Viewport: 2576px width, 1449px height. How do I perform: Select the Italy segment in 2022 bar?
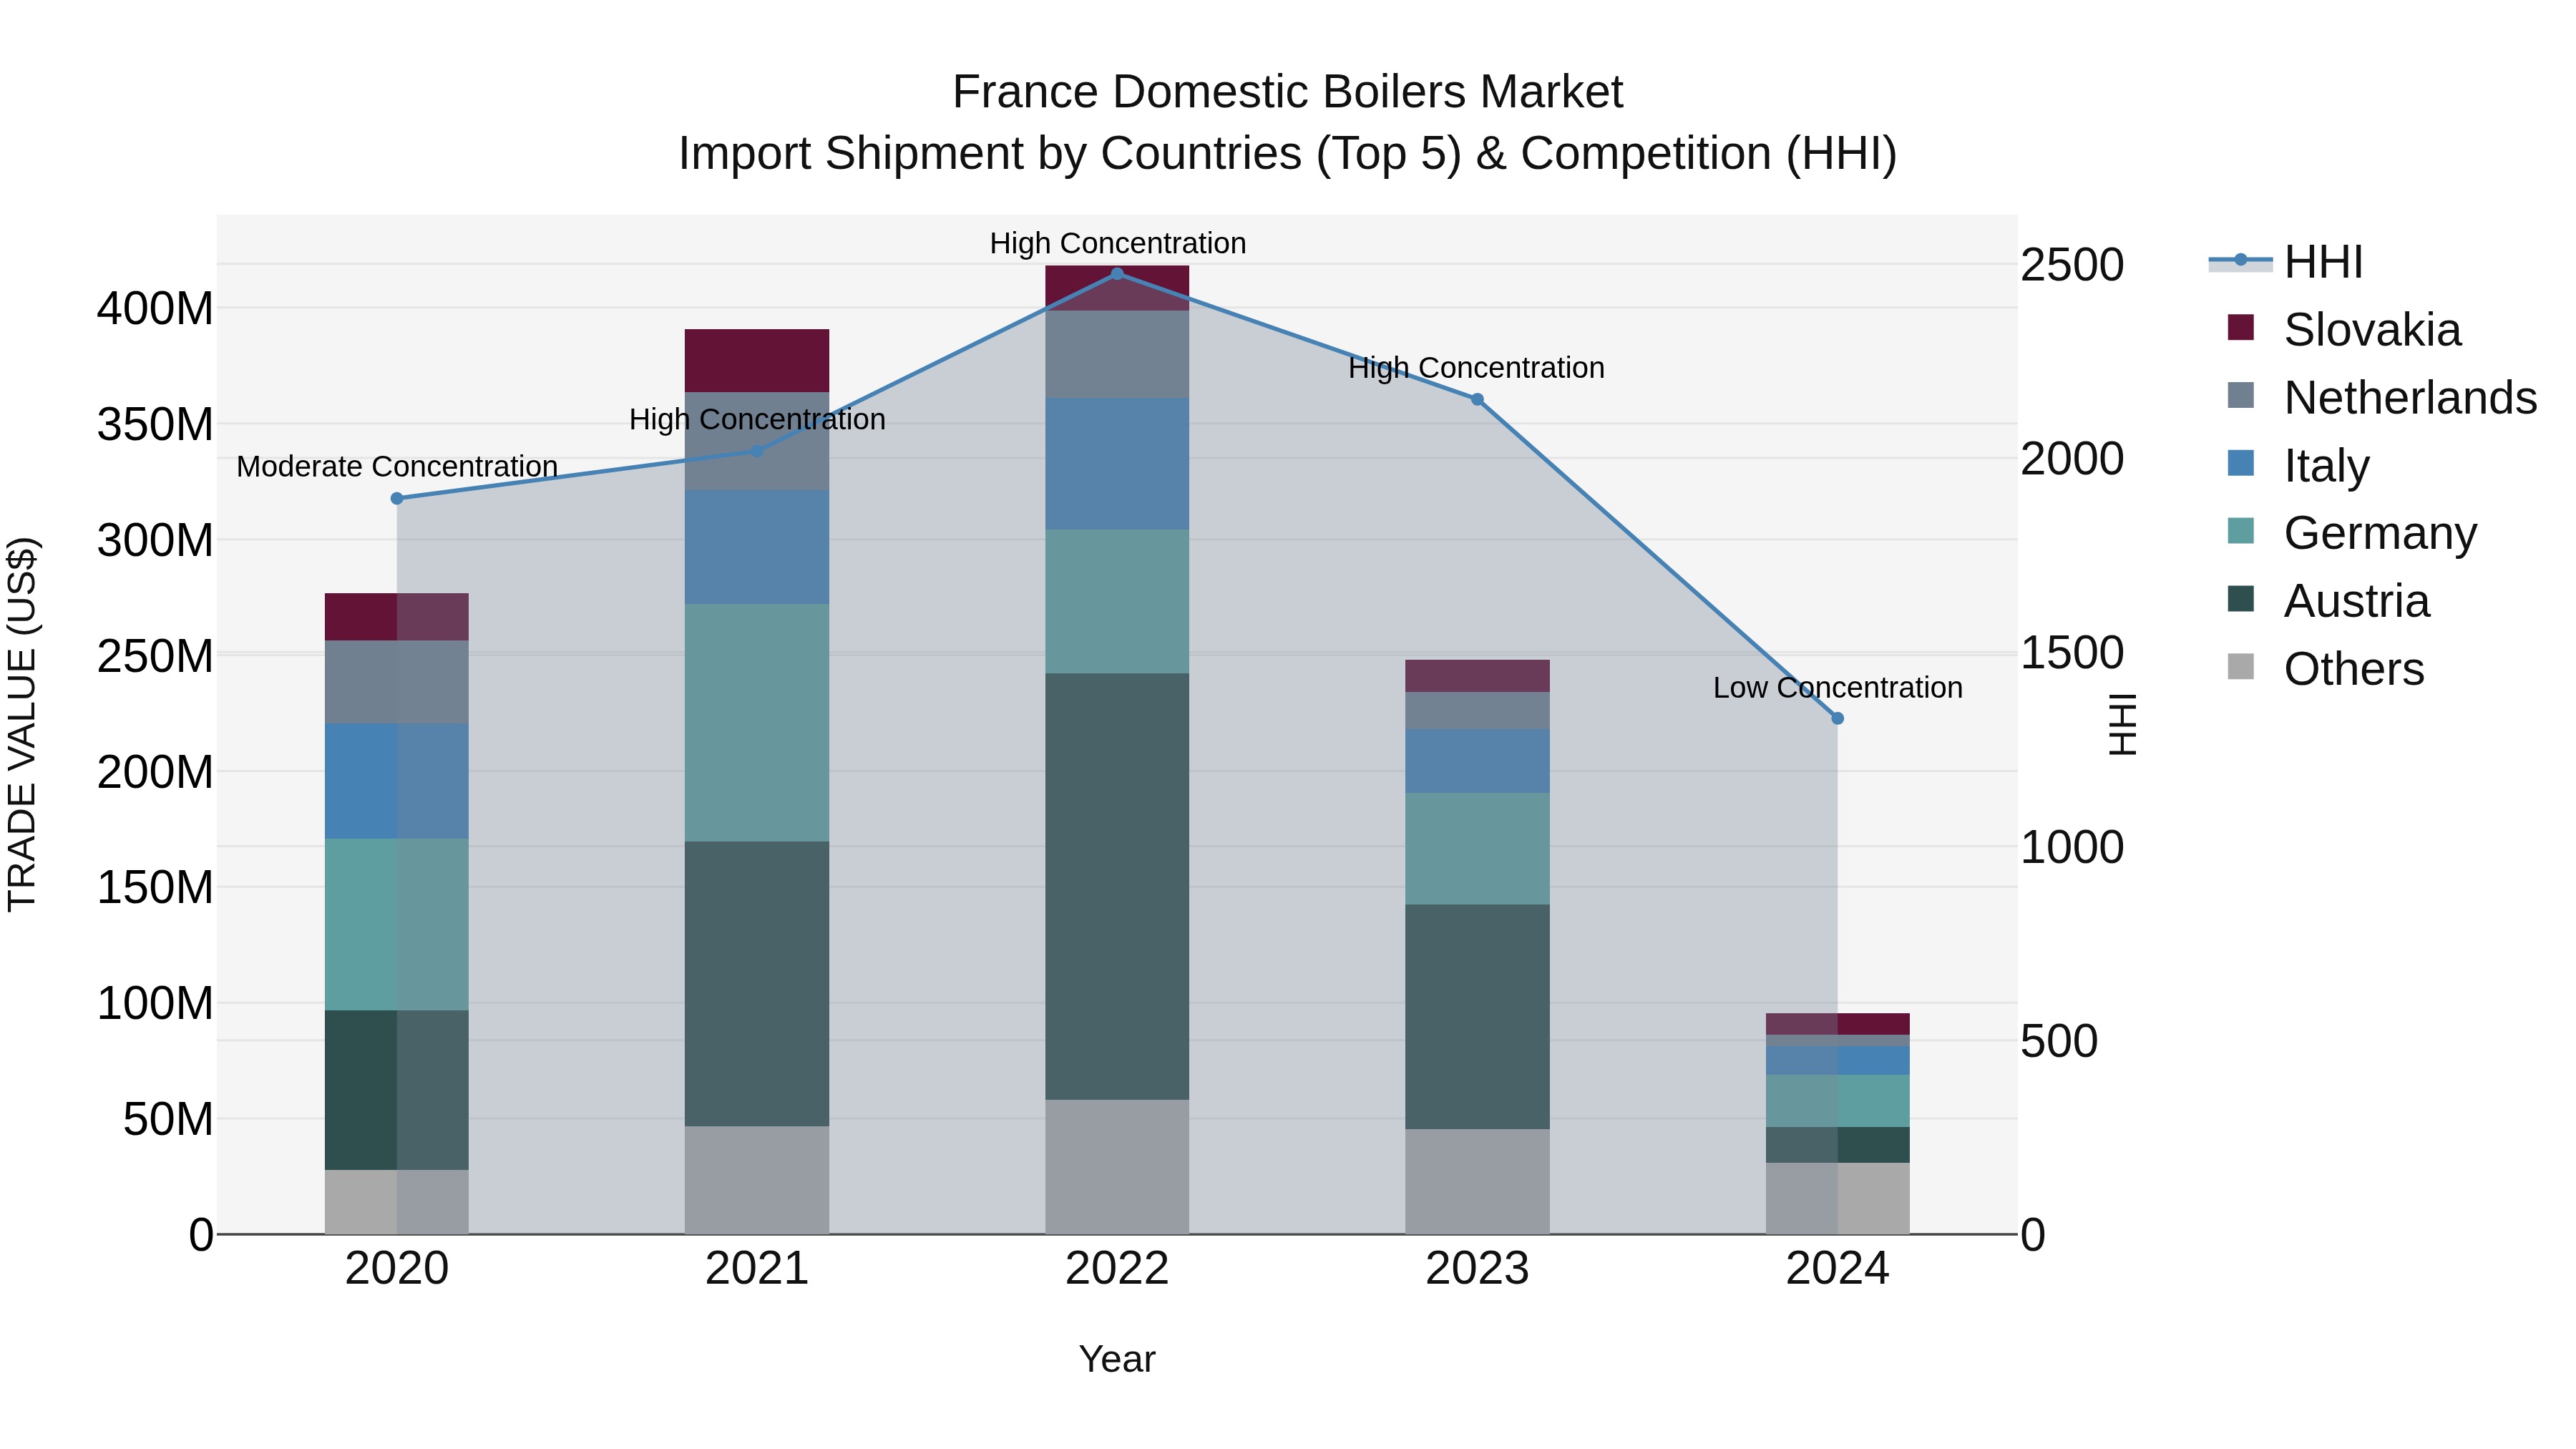(x=1117, y=464)
